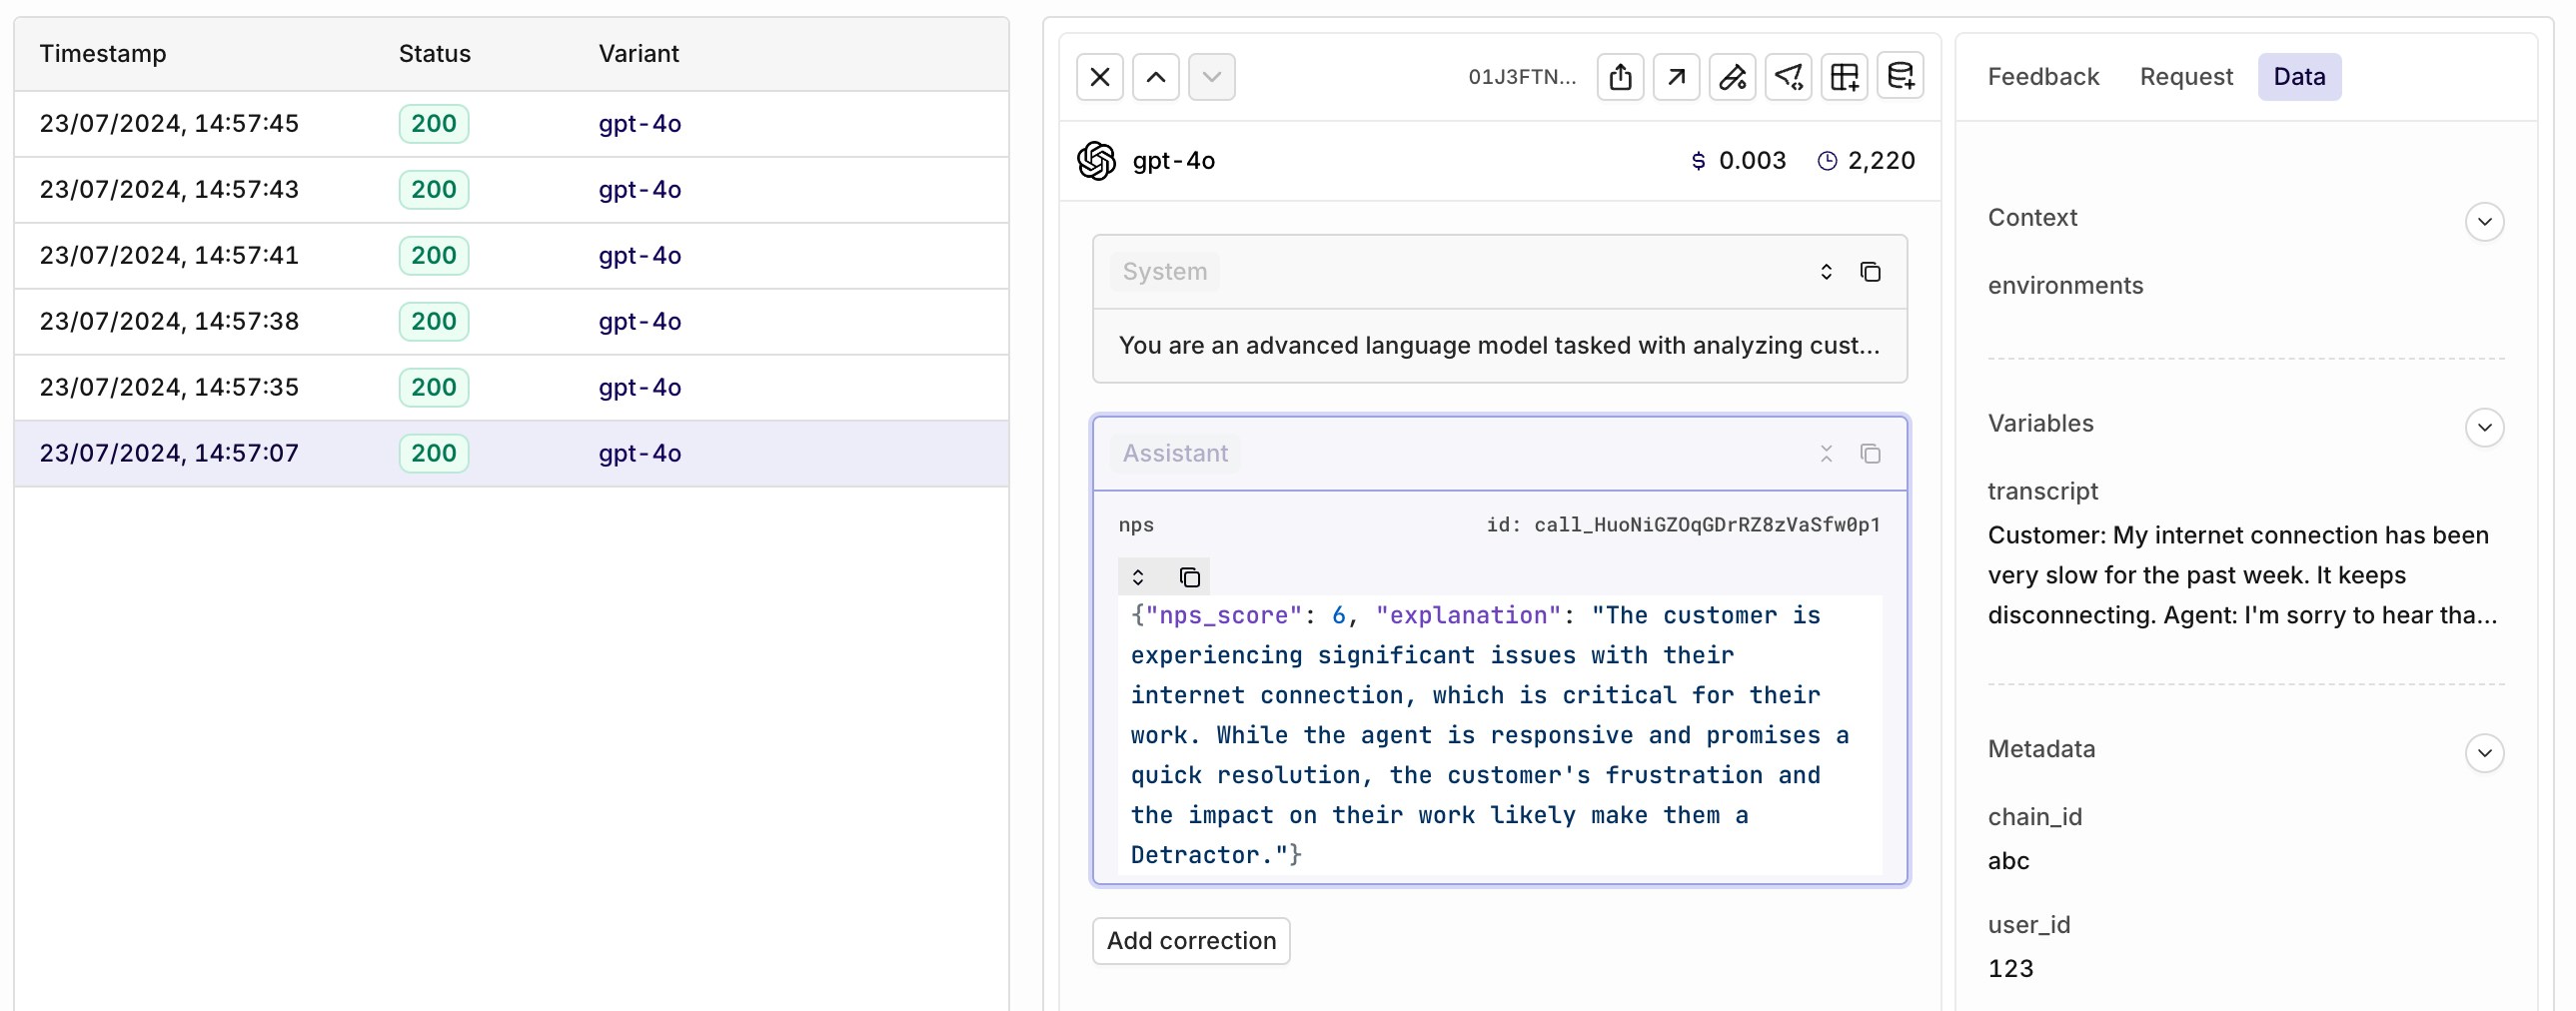Image resolution: width=2576 pixels, height=1011 pixels.
Task: Collapse the Context section
Action: 2484,221
